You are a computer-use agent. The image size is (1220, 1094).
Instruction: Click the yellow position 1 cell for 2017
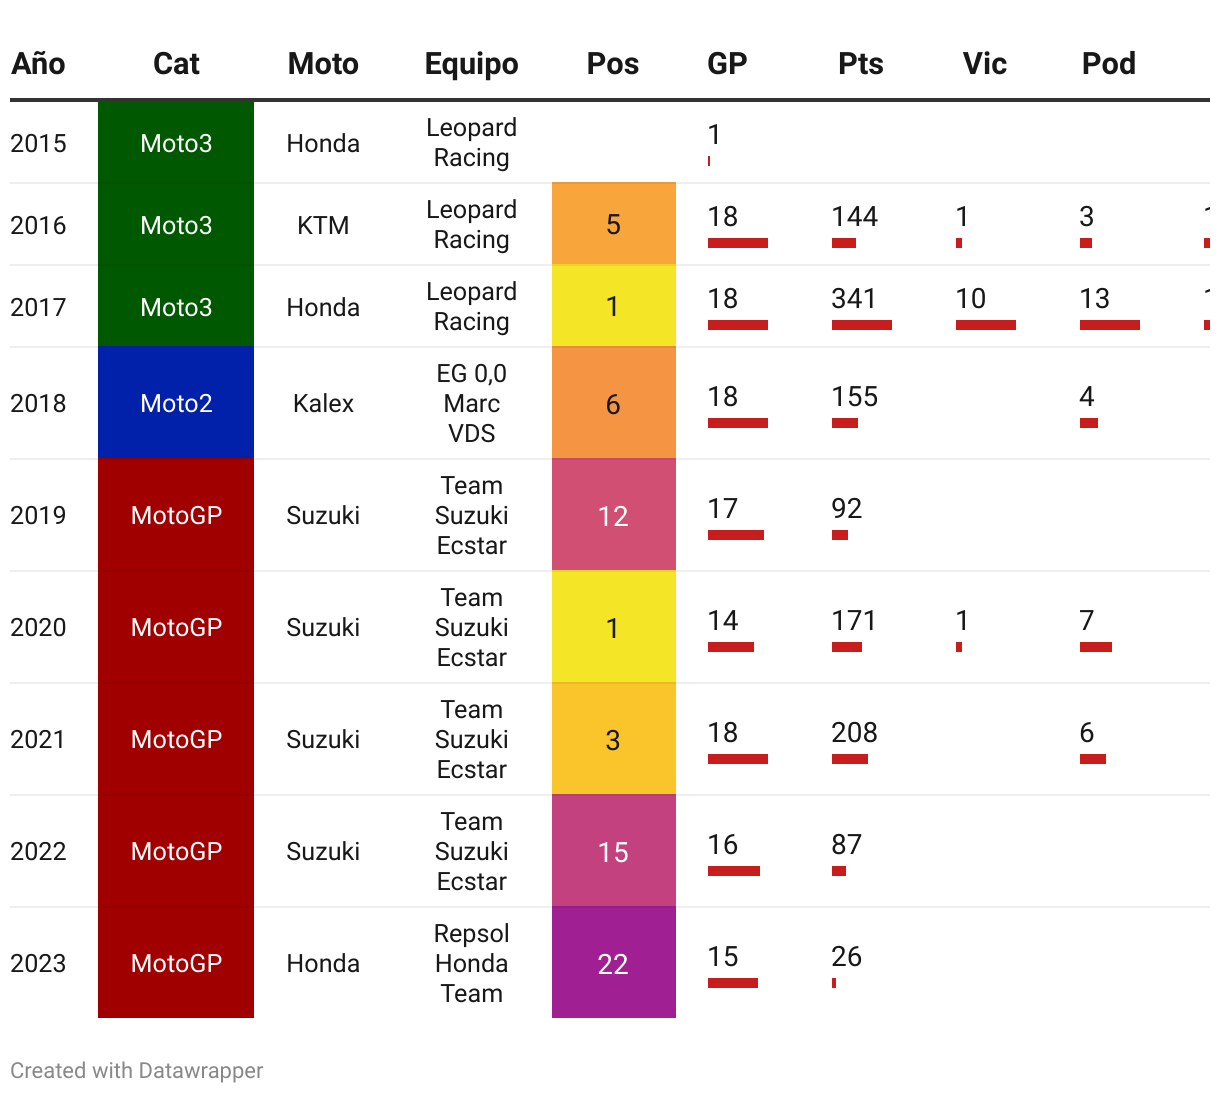click(x=614, y=306)
